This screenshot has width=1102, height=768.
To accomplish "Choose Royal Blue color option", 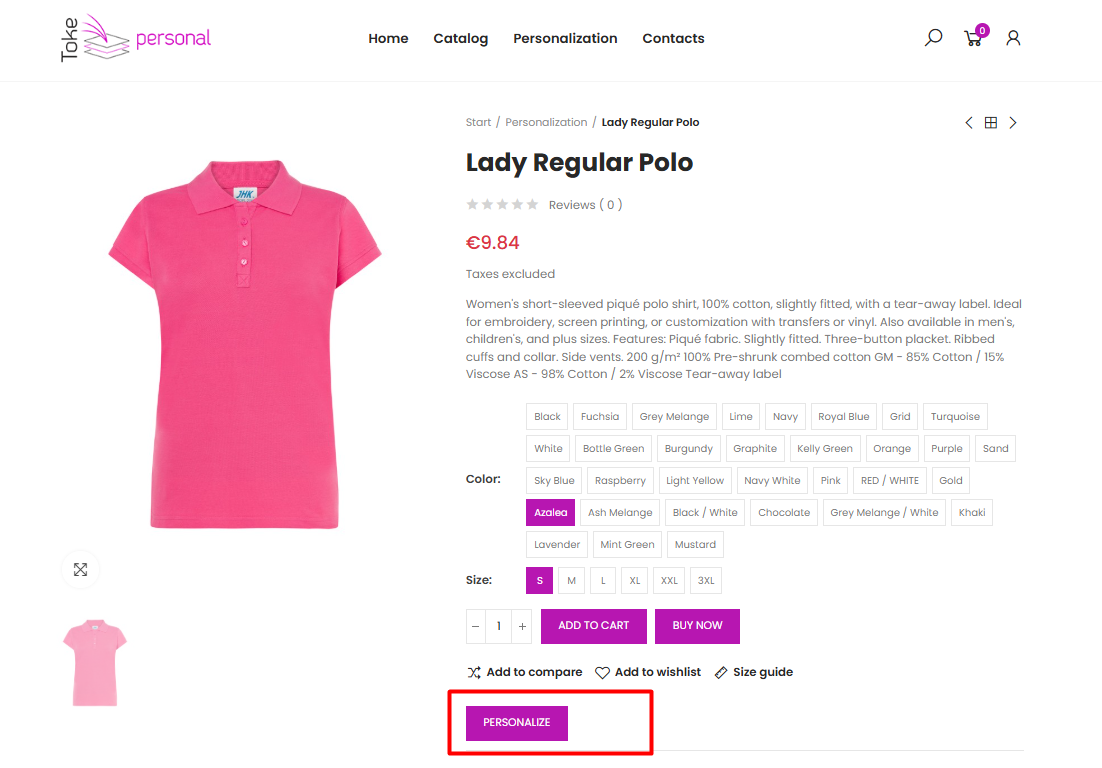I will 844,416.
